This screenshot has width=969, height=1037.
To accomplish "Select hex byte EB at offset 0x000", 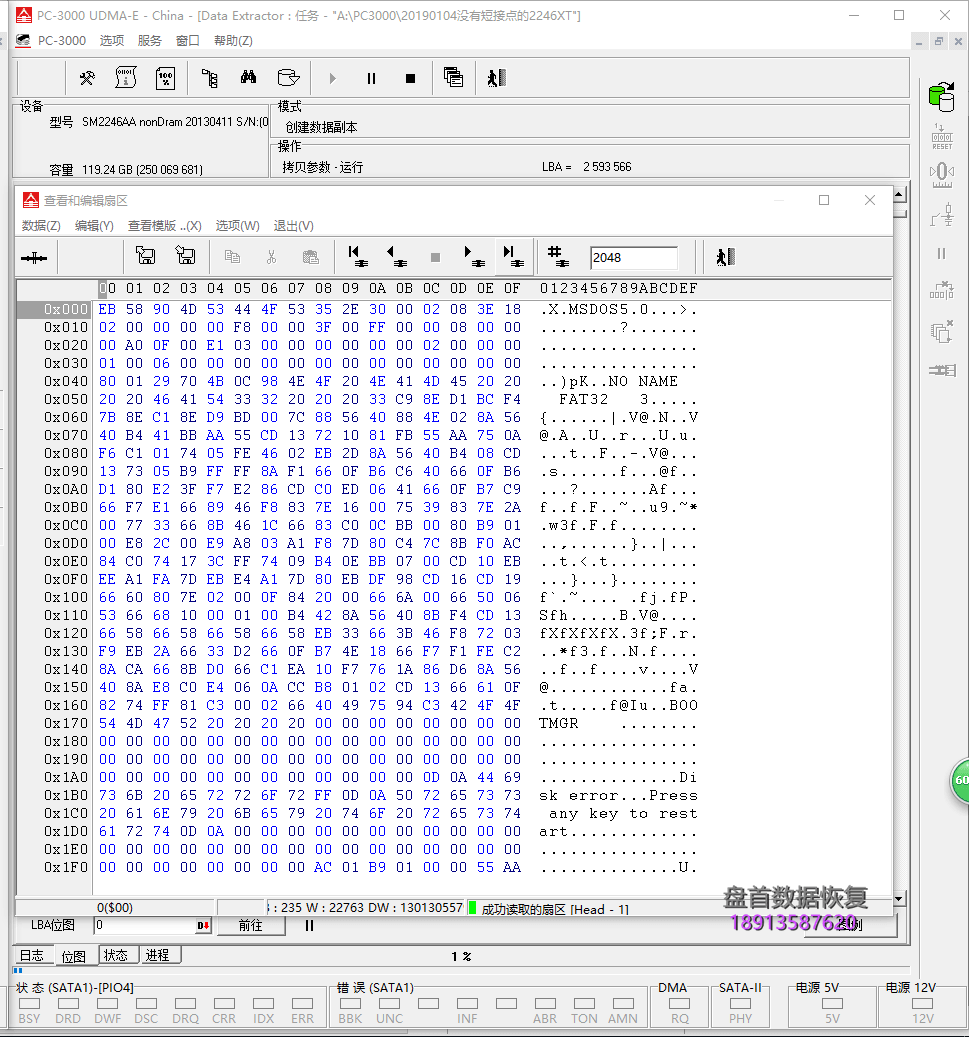I will click(107, 310).
